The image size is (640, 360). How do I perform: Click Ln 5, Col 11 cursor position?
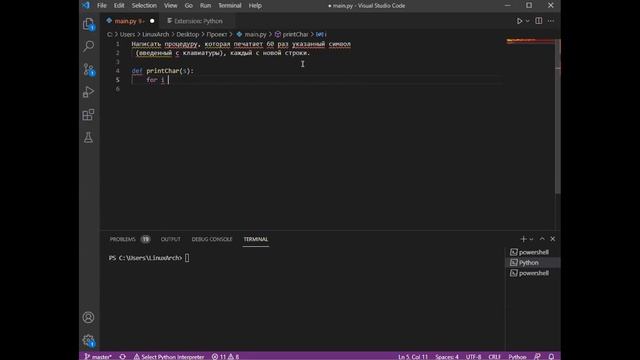coord(413,356)
